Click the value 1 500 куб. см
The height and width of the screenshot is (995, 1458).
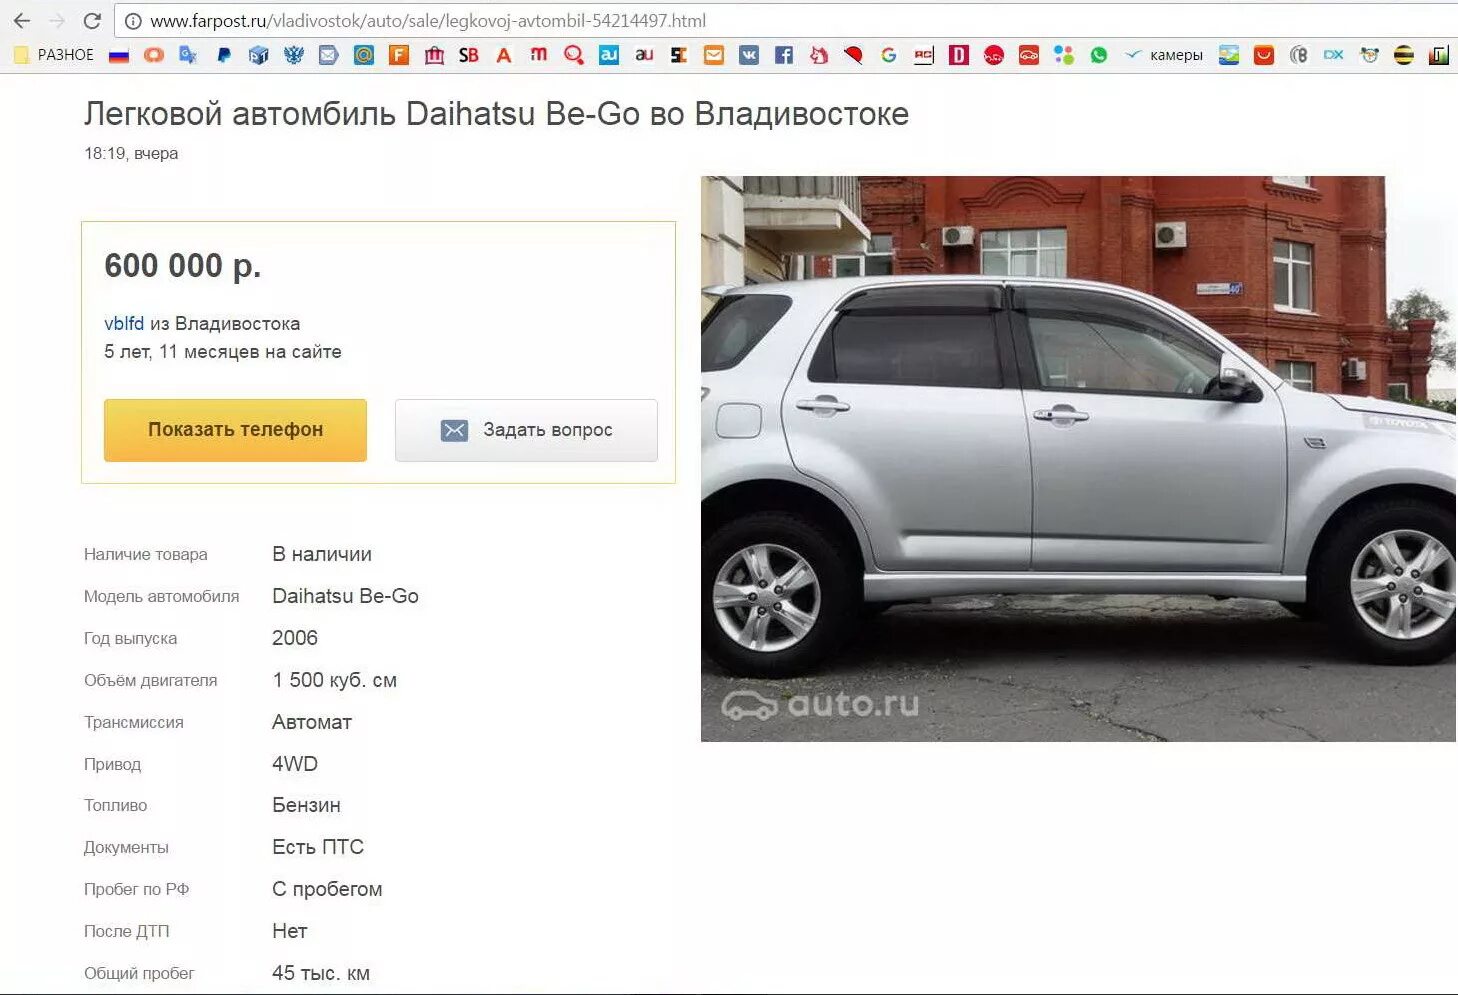coord(335,680)
